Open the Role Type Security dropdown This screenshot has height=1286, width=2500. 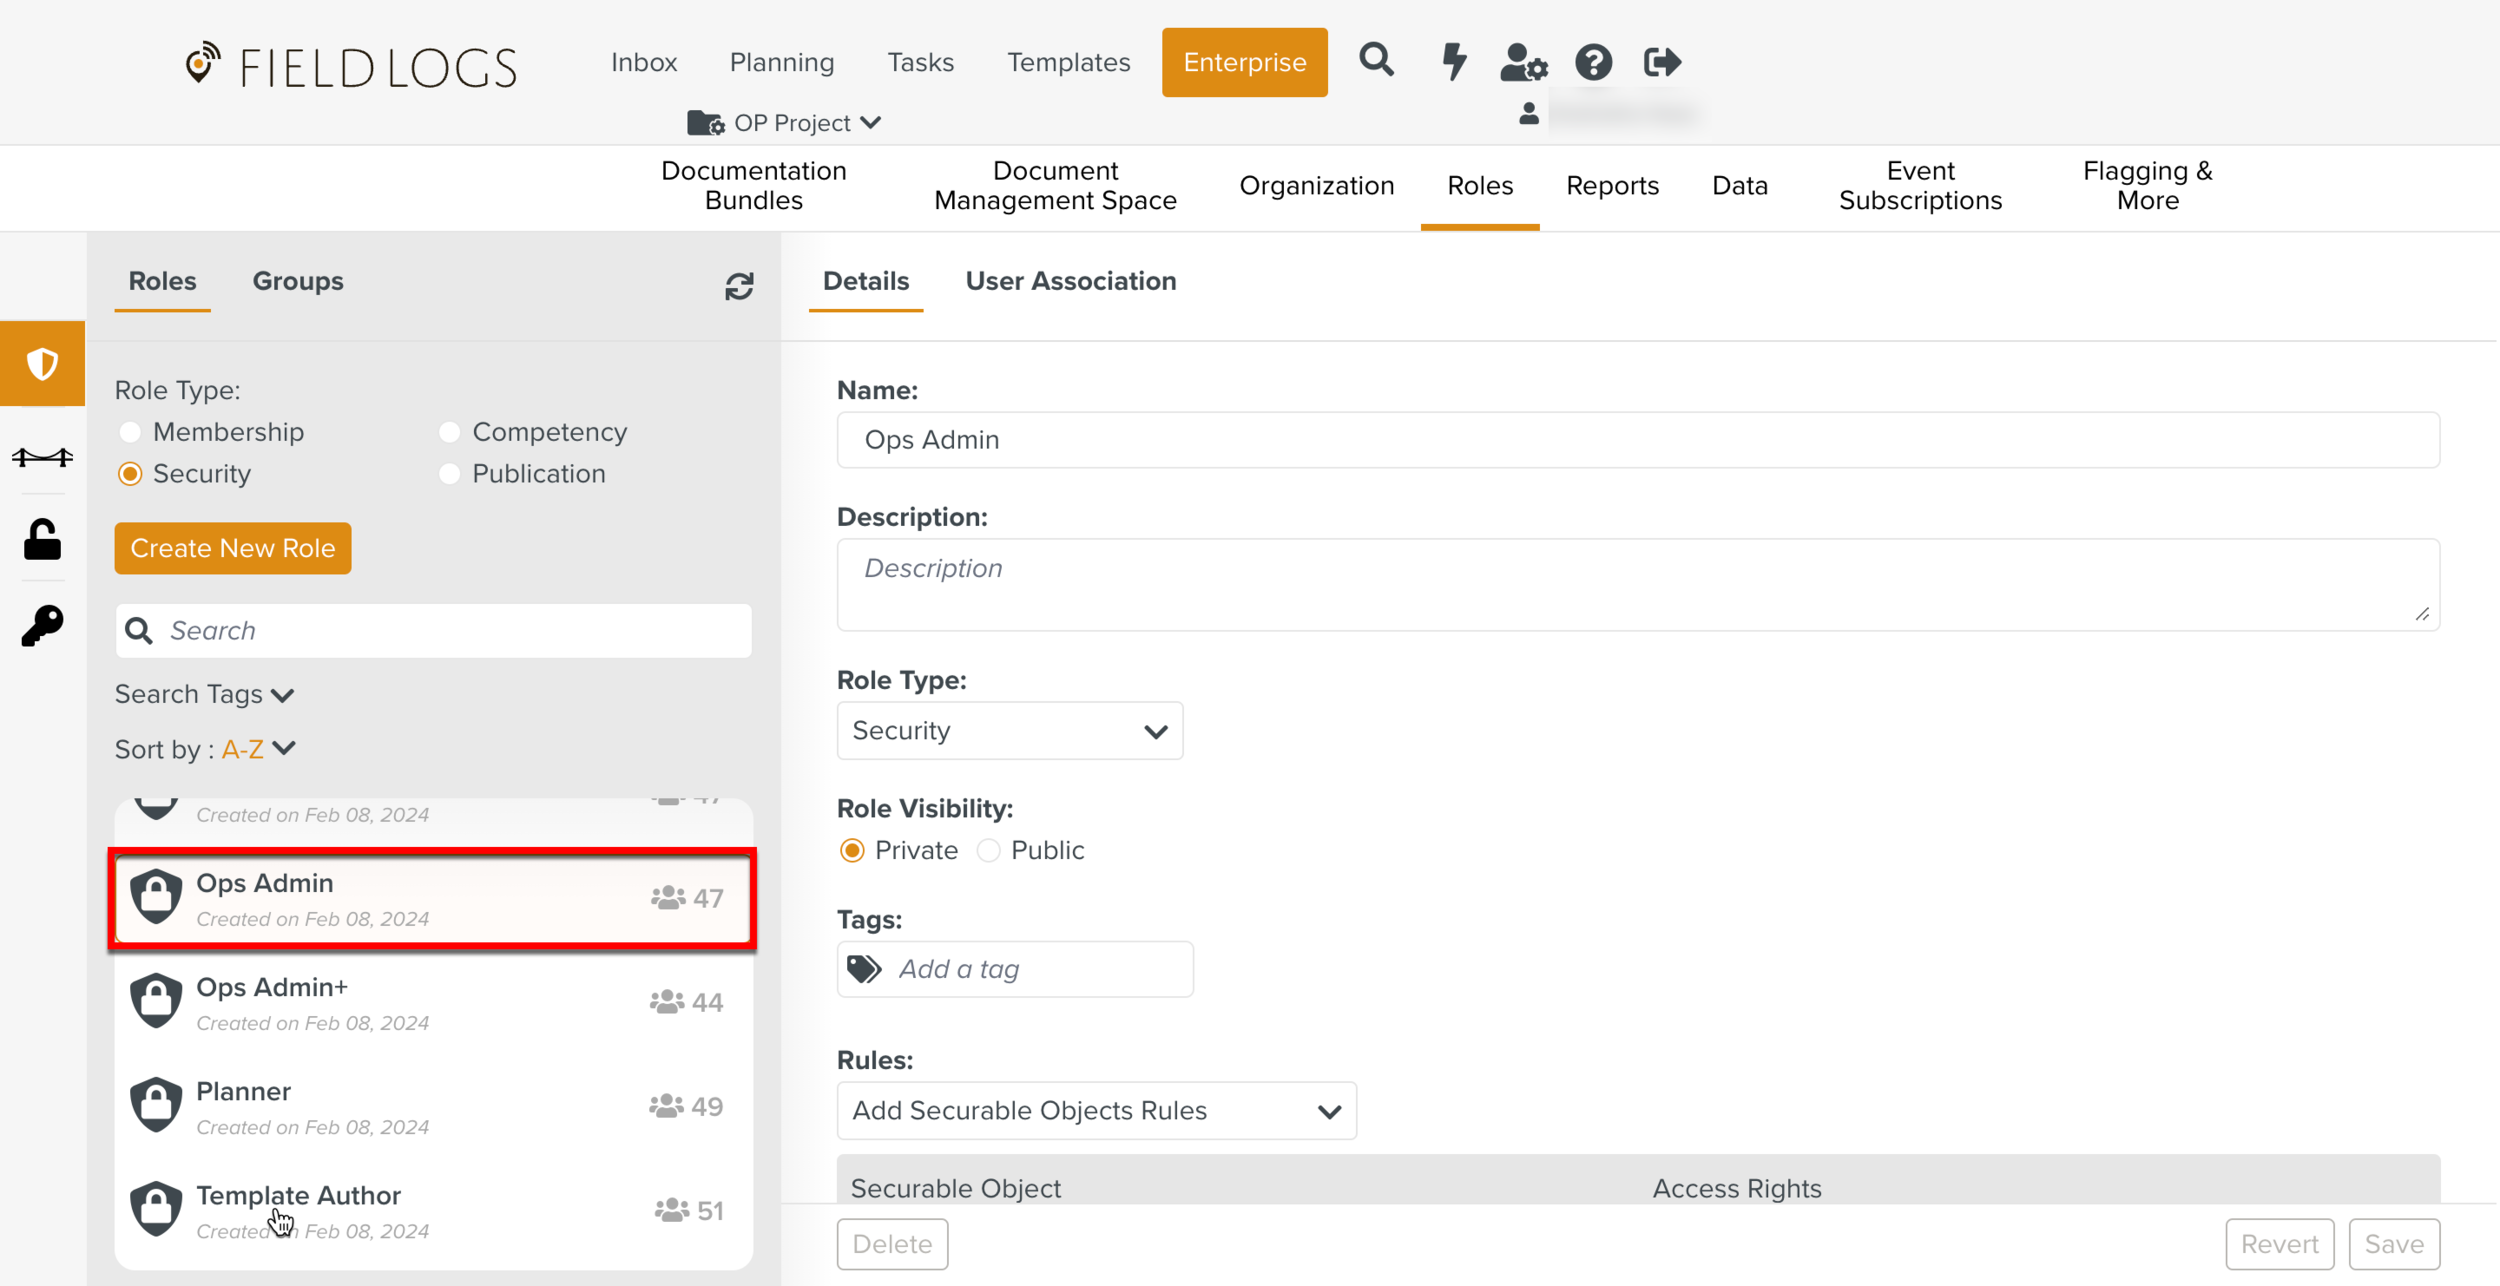point(1009,731)
